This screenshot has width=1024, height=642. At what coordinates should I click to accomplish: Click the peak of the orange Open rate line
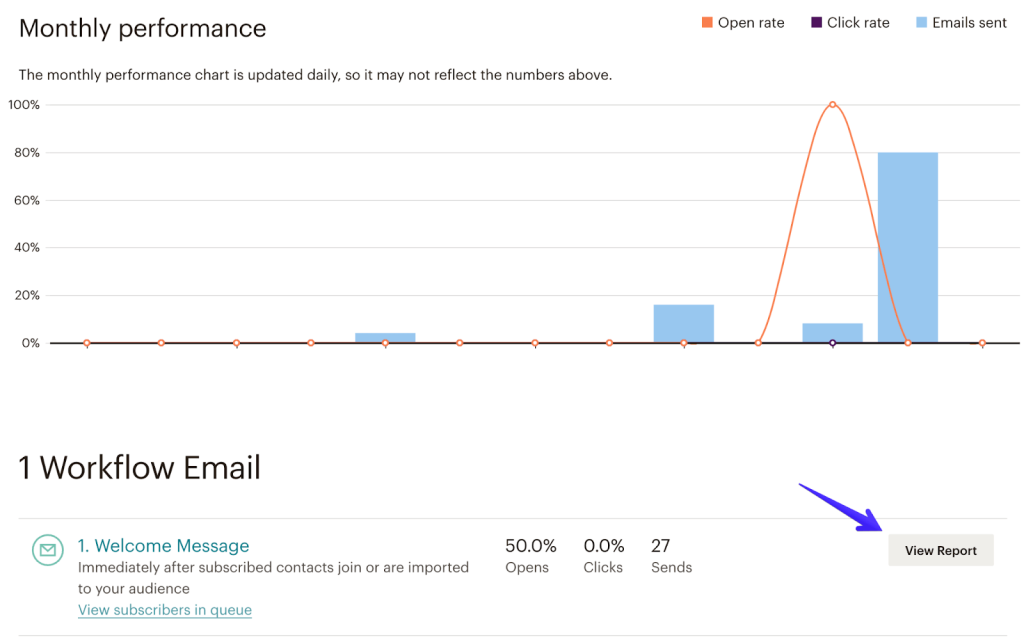pyautogui.click(x=832, y=103)
